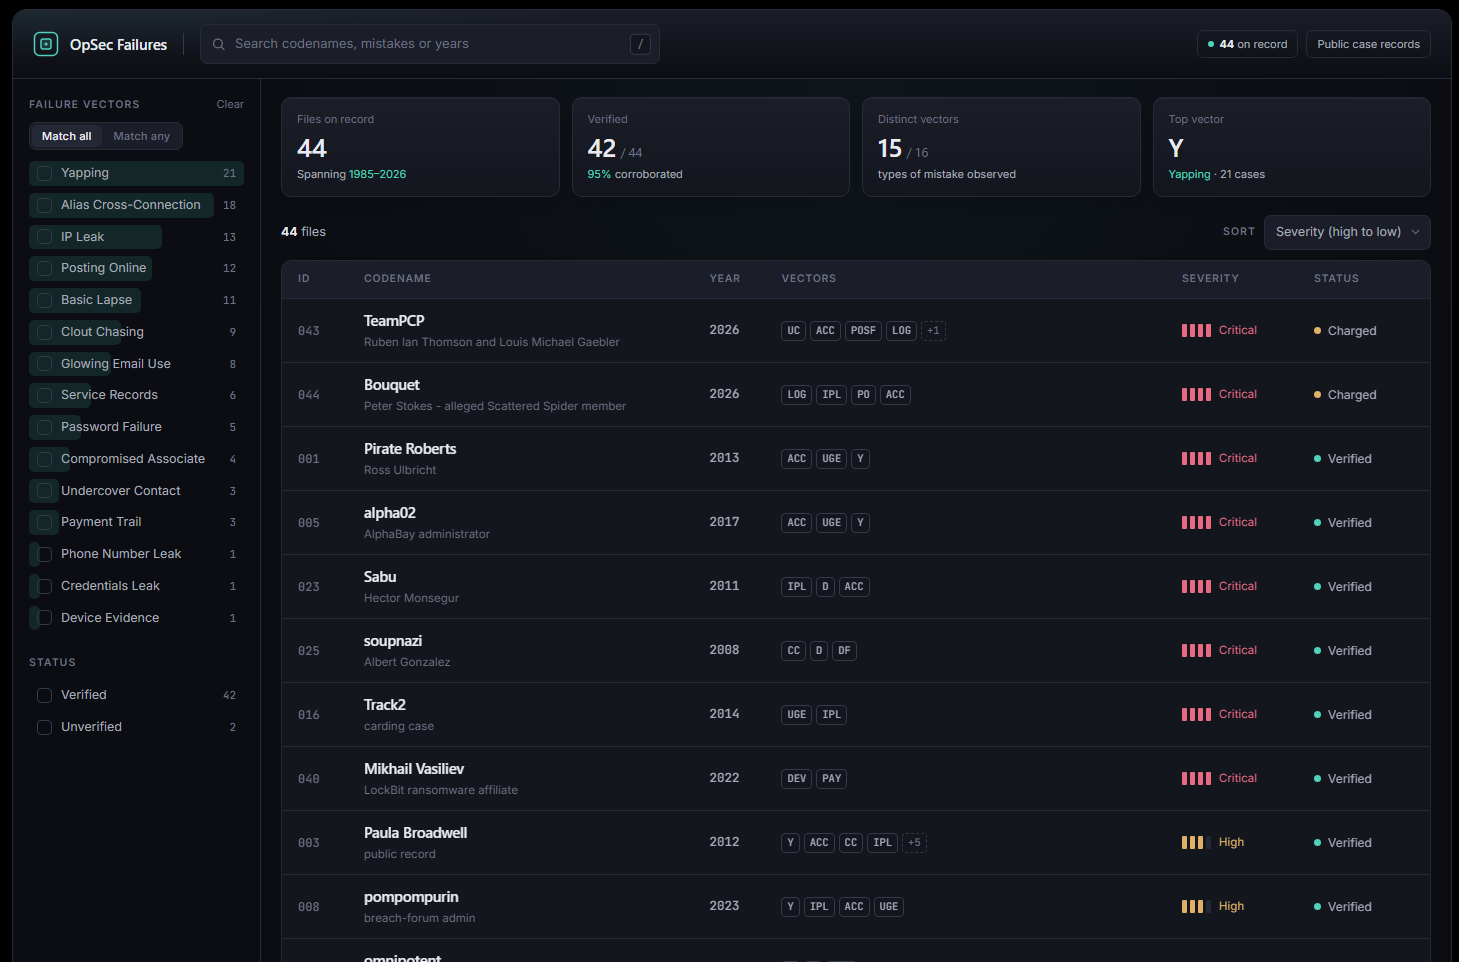Click the LOG tag on Bouquet row
Viewport: 1459px width, 962px height.
tap(796, 395)
